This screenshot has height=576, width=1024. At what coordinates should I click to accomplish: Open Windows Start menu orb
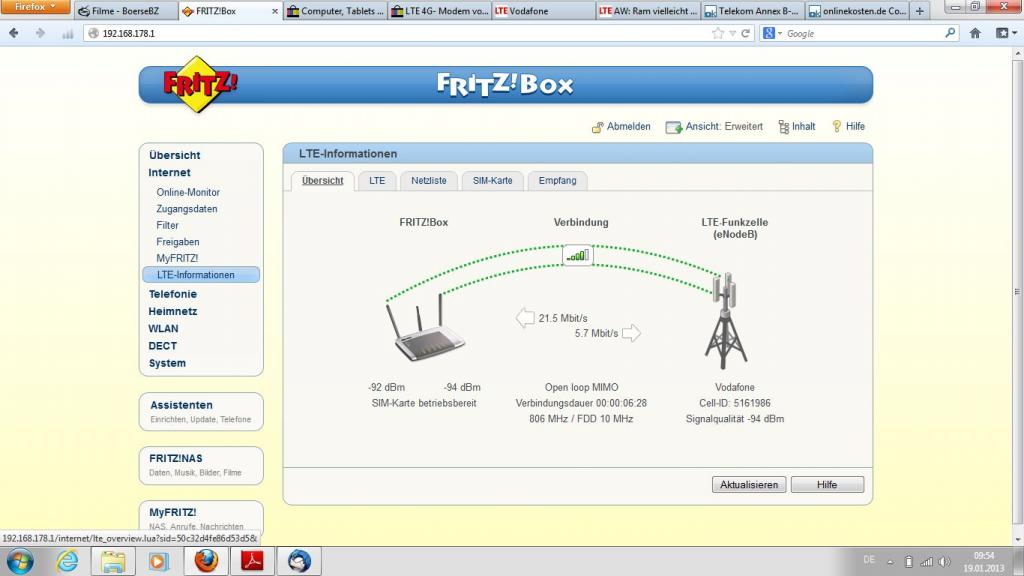click(x=20, y=562)
